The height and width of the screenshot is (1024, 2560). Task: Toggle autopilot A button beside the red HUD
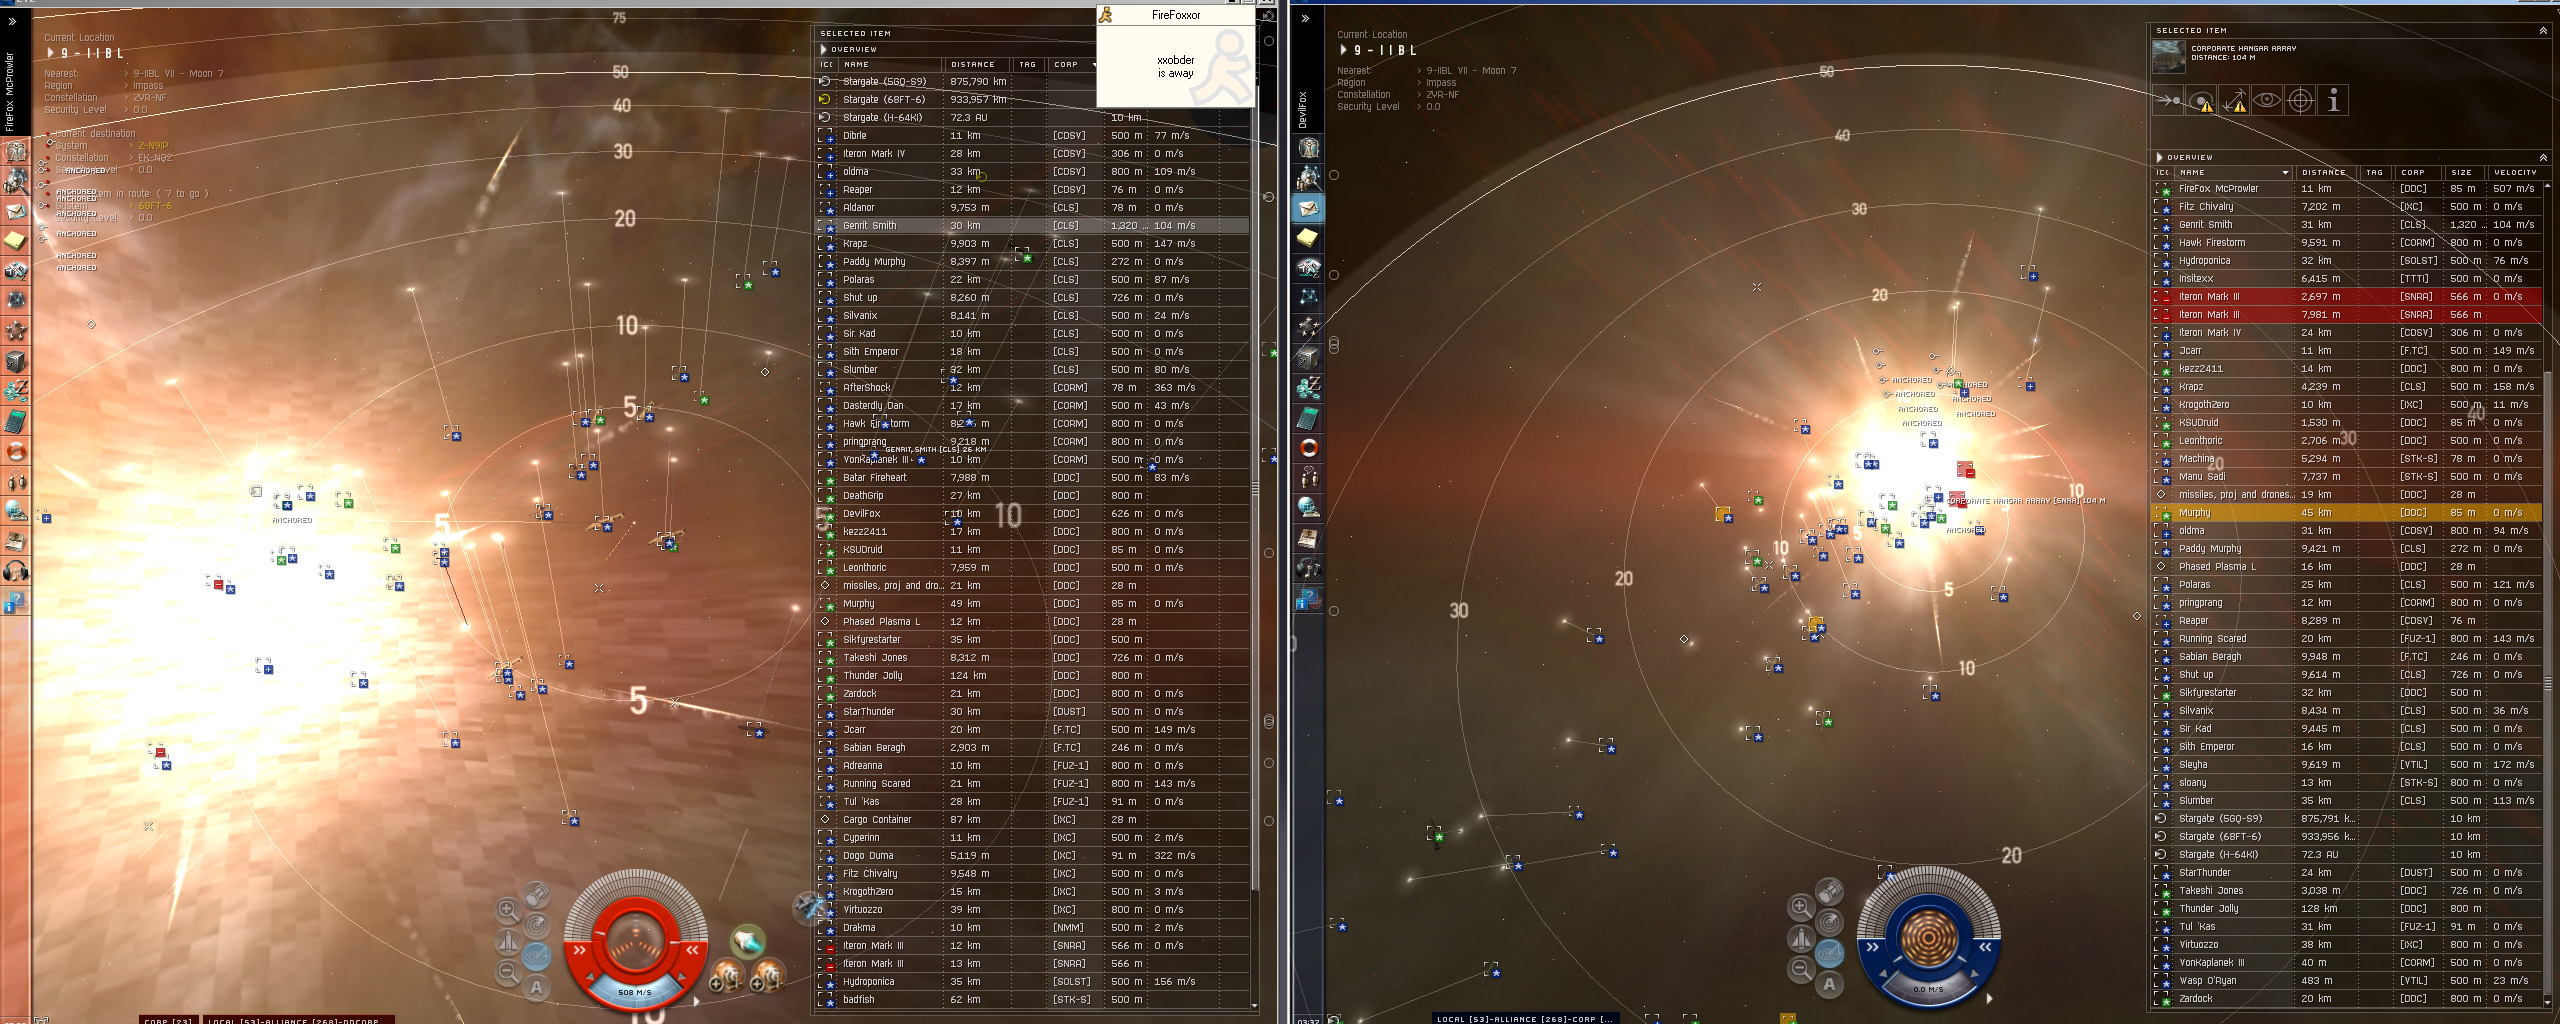coord(536,987)
